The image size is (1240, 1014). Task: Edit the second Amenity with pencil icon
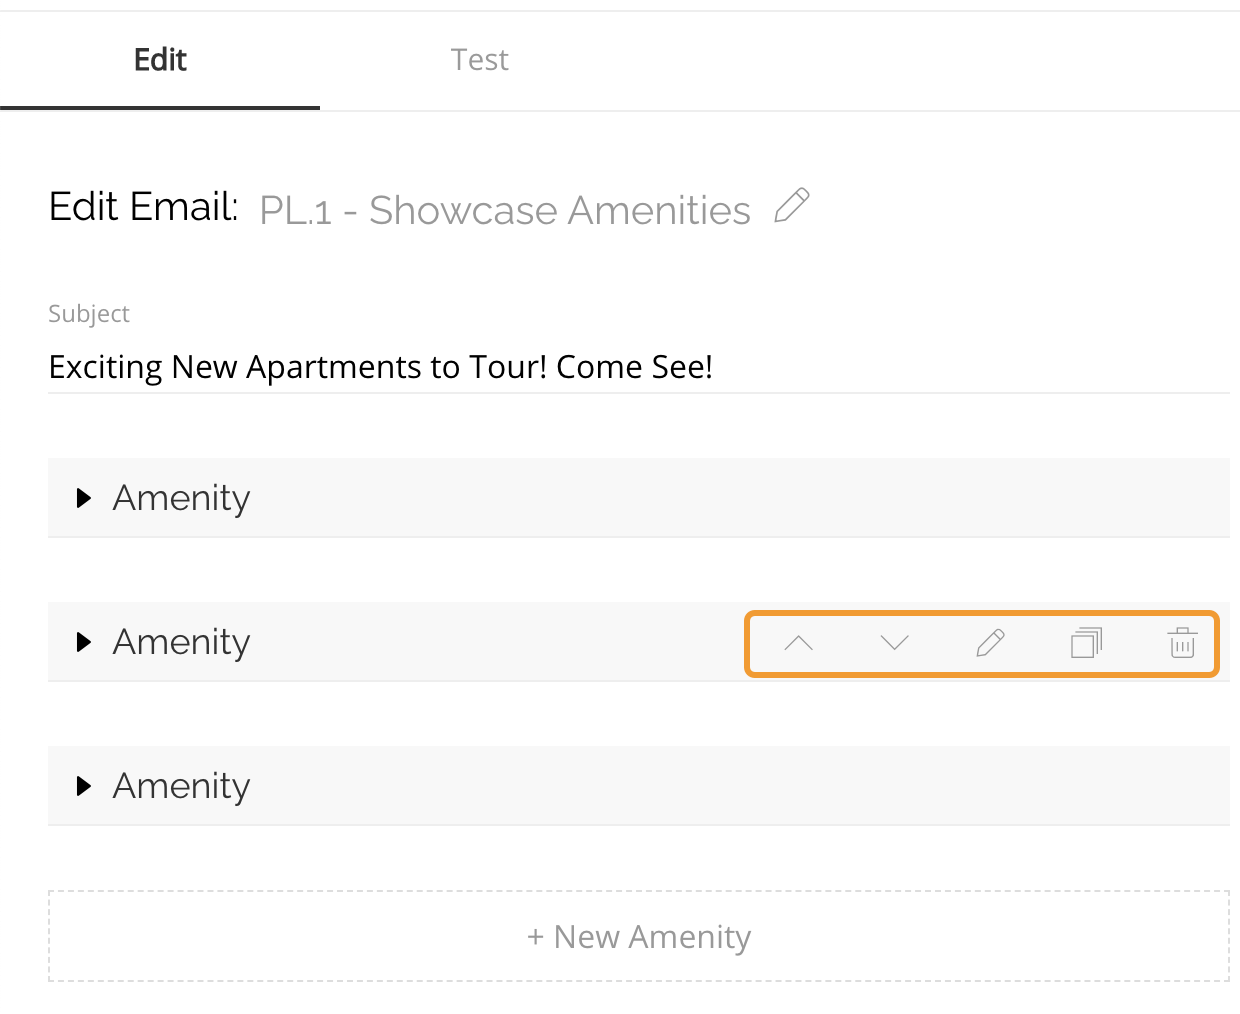(990, 643)
